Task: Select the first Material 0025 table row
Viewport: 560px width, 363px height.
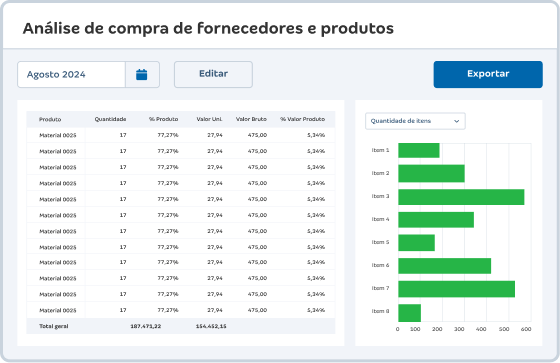Action: click(181, 135)
